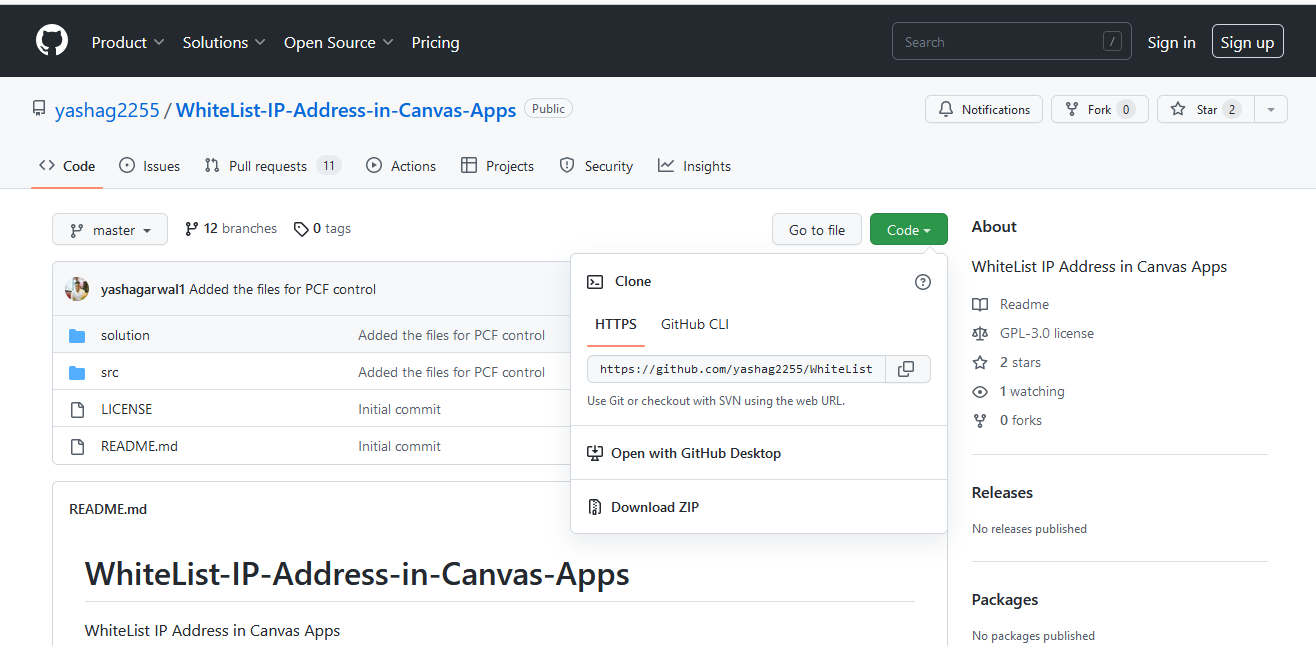The image size is (1316, 646).
Task: Click the GitHub Octocat logo
Action: click(52, 41)
